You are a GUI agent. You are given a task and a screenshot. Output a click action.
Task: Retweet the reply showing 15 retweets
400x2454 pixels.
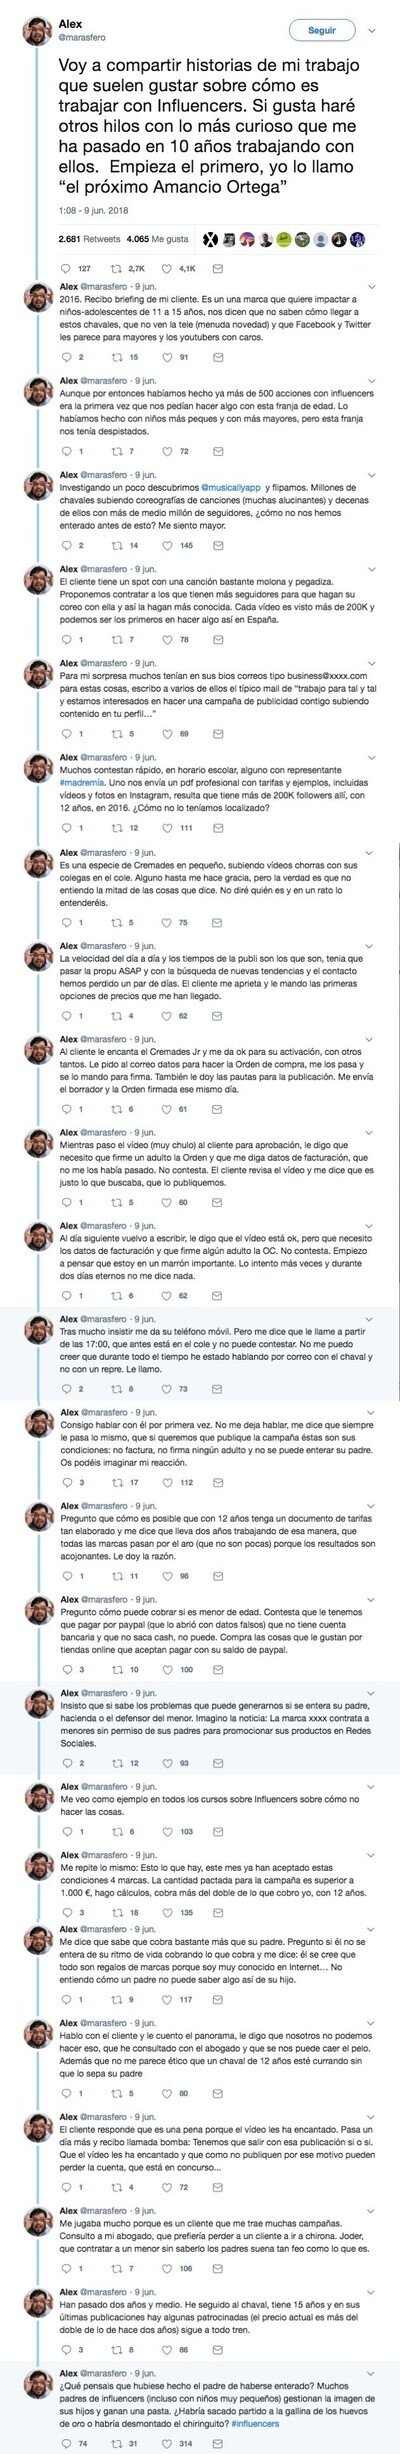click(109, 356)
